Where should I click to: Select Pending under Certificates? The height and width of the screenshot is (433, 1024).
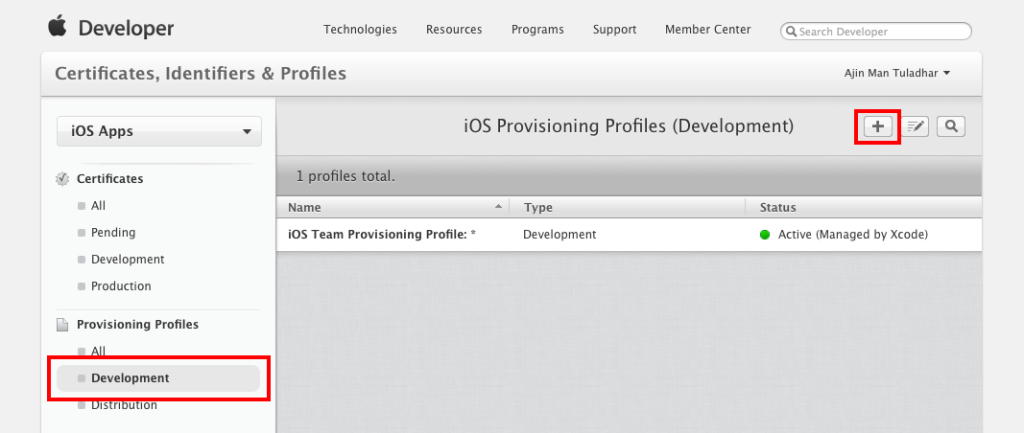(x=114, y=233)
